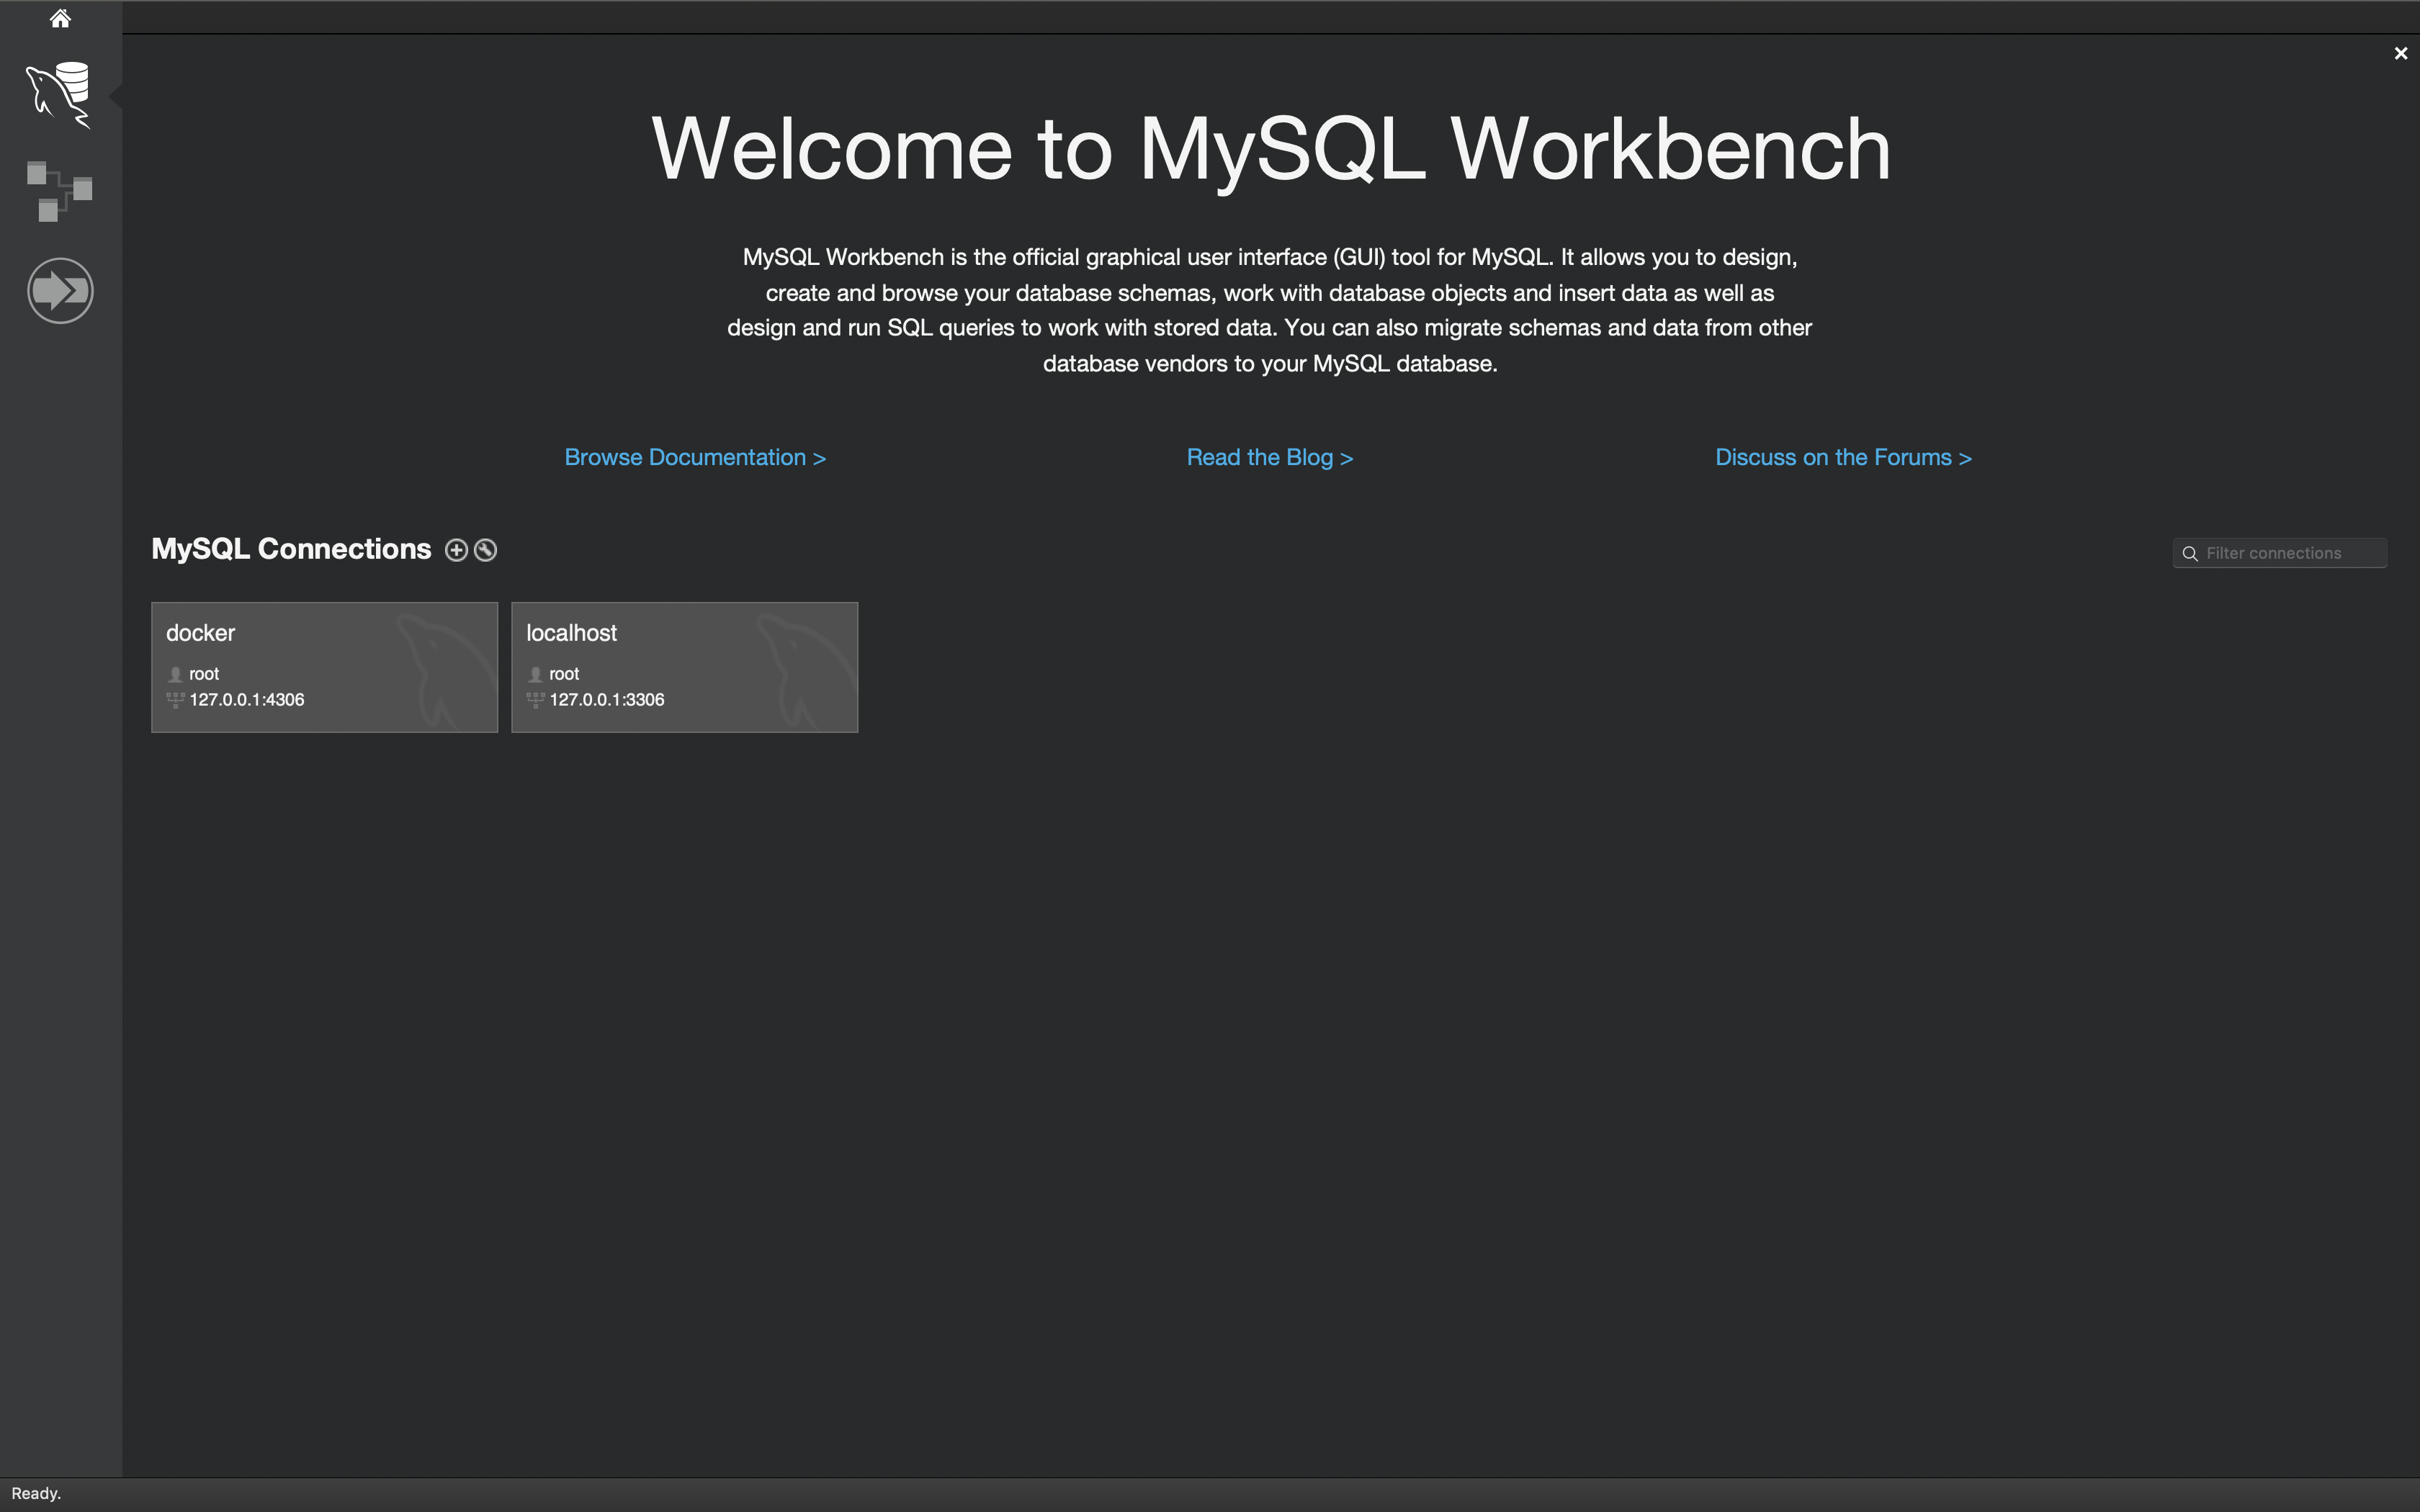This screenshot has height=1512, width=2420.
Task: Focus the Filter connections search field
Action: coord(2279,553)
